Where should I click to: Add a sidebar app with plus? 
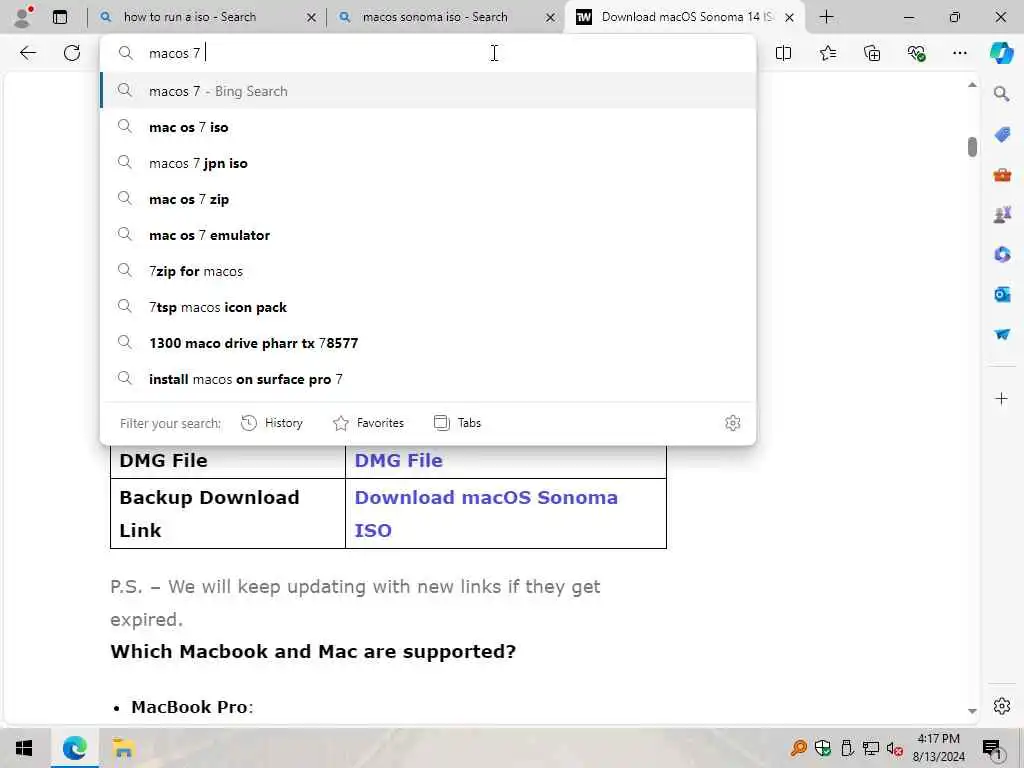tap(1001, 398)
